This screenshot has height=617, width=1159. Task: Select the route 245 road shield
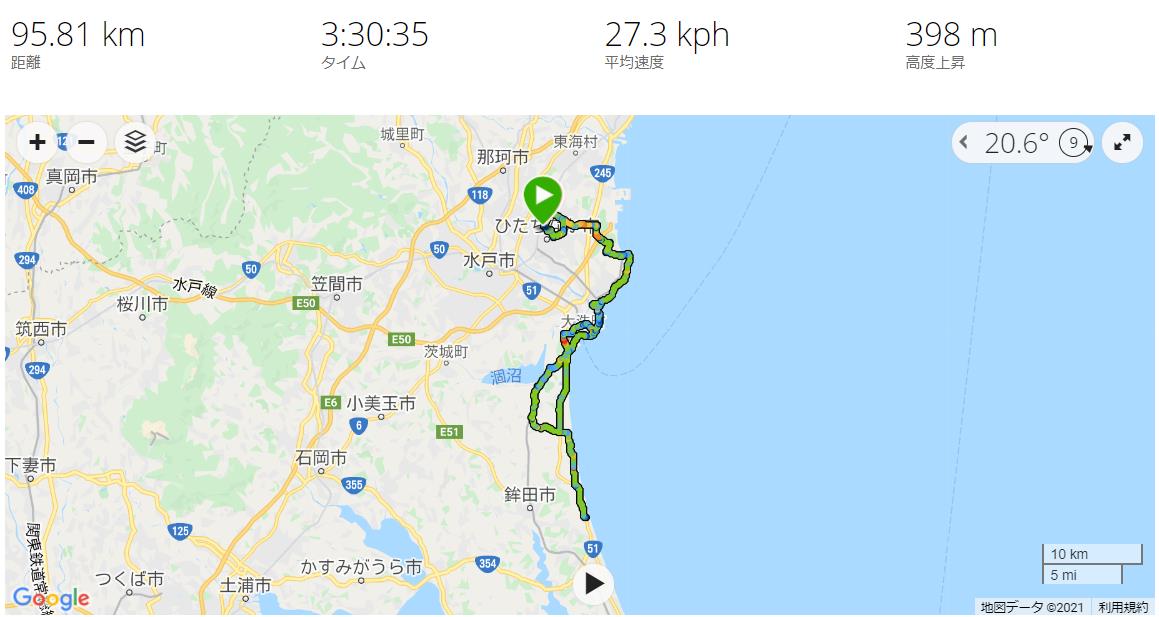[602, 173]
